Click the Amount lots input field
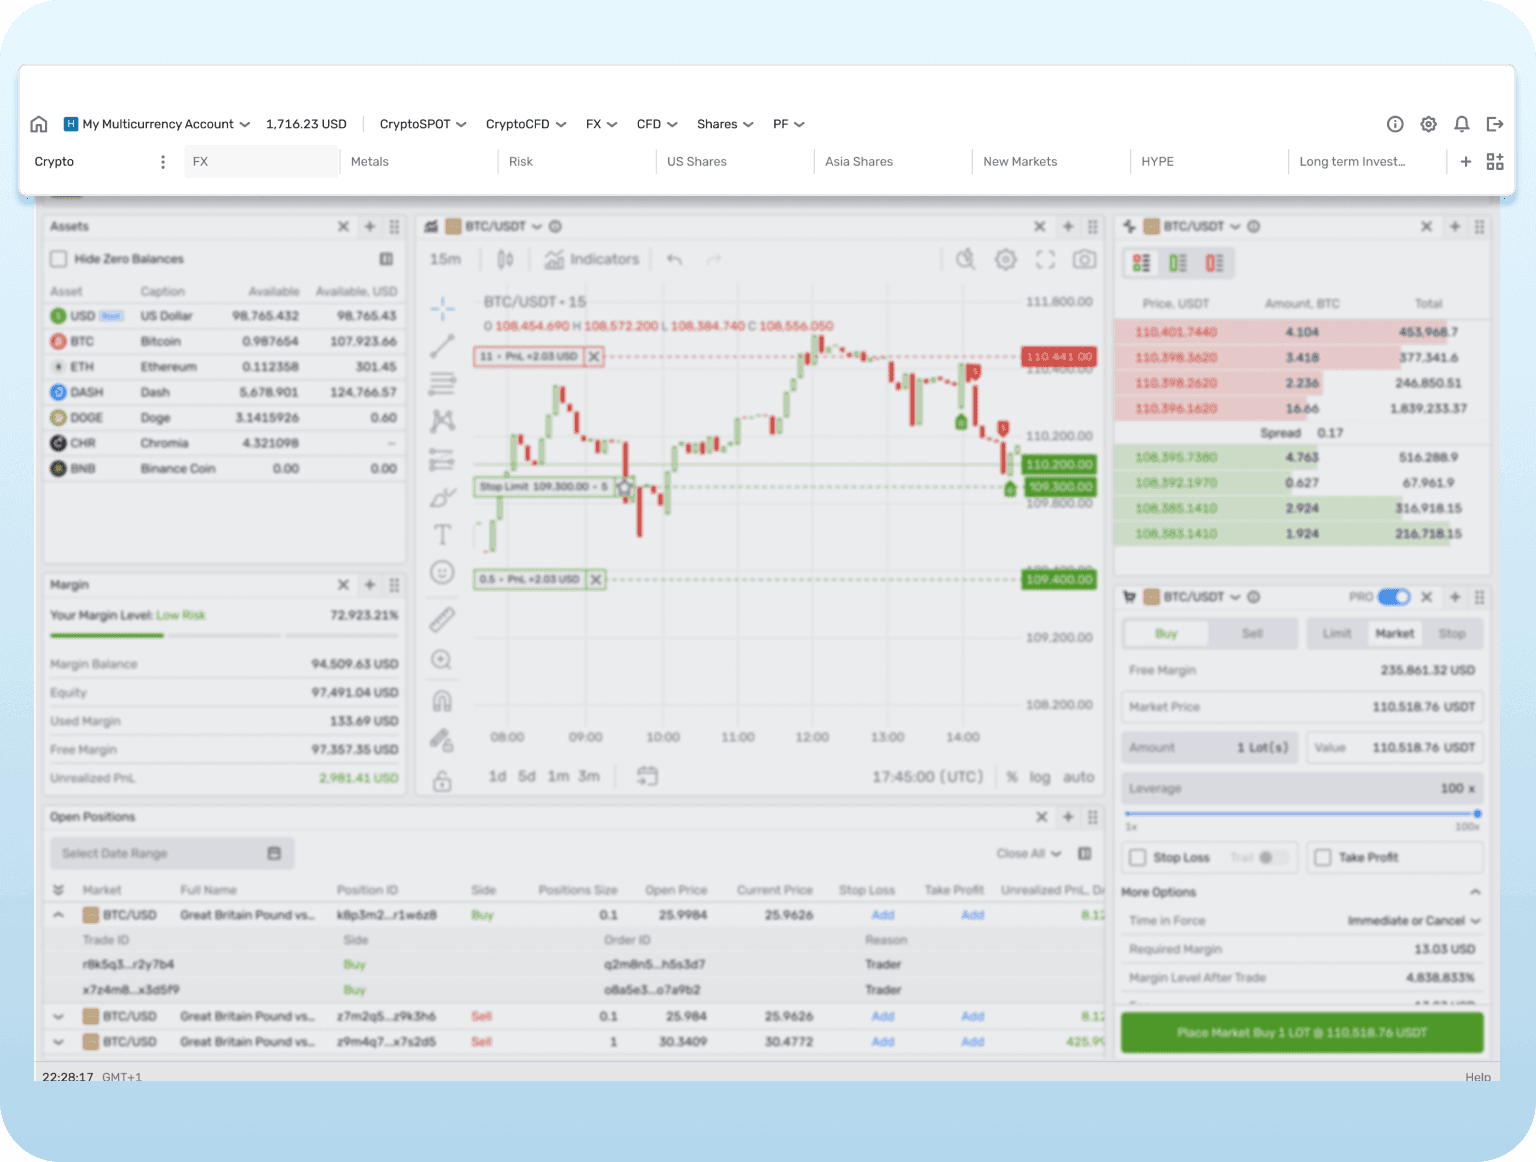 [1210, 748]
